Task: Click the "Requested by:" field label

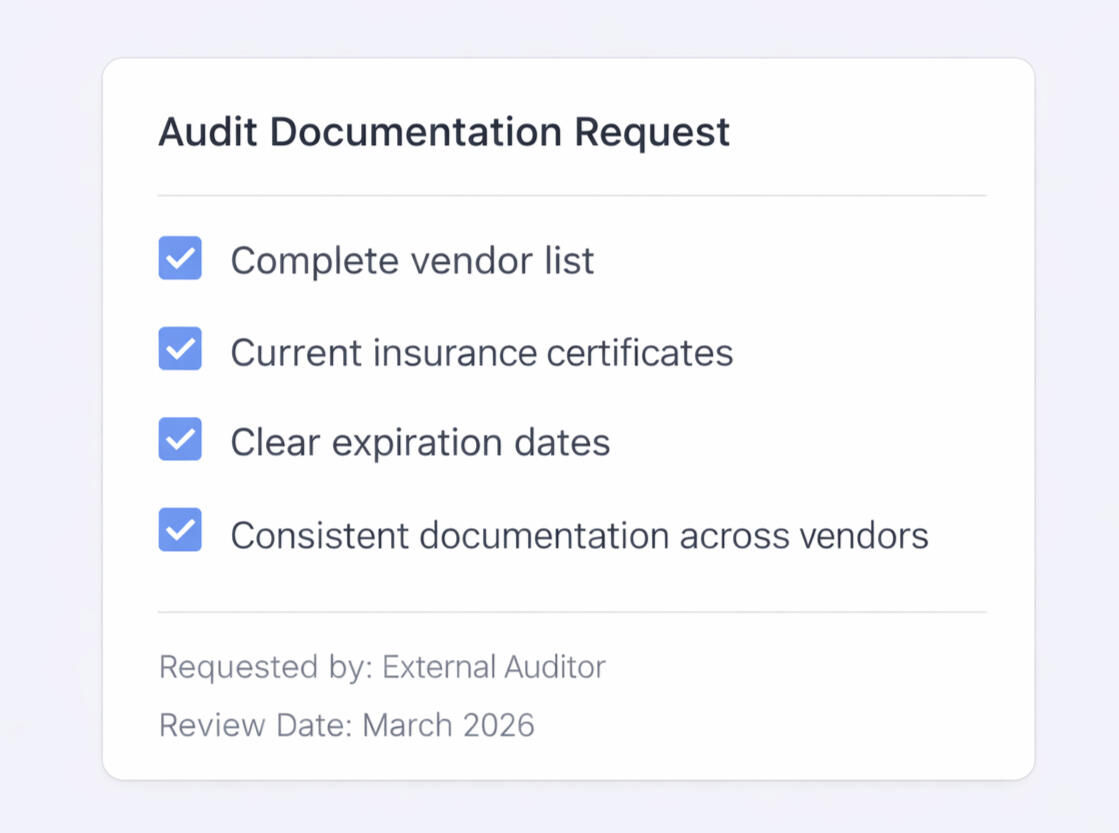Action: click(x=266, y=667)
